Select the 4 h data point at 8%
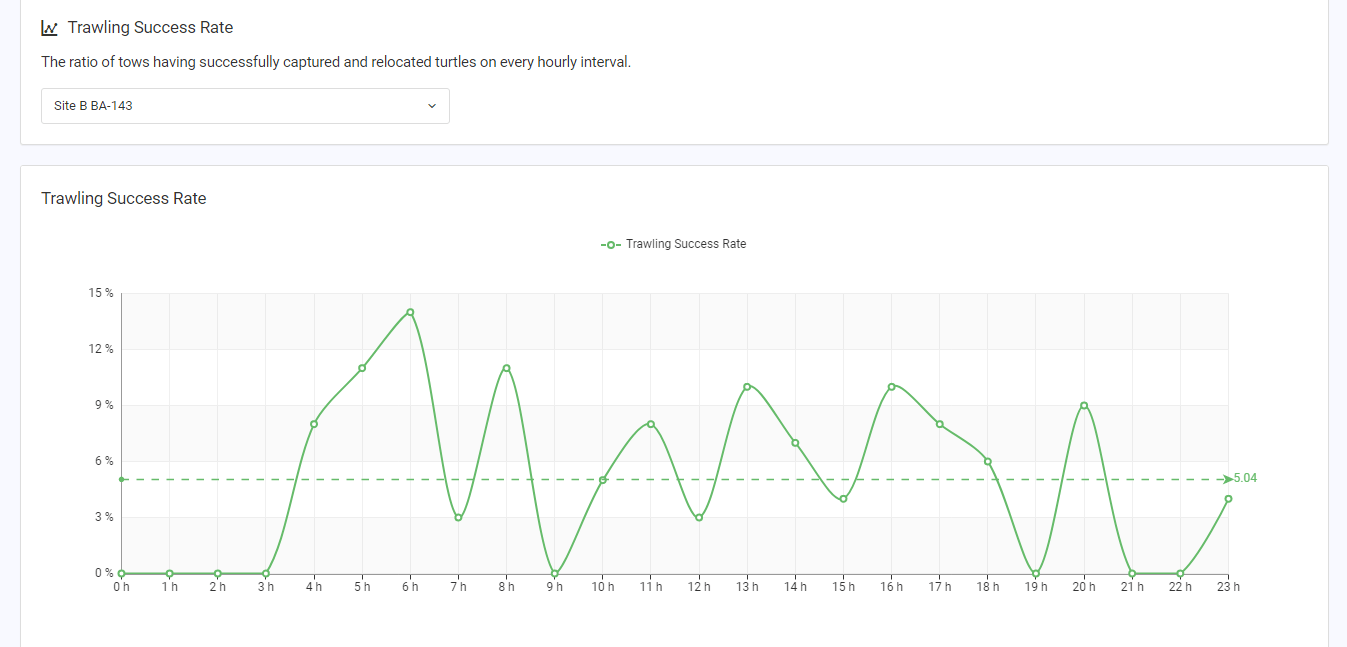Image resolution: width=1347 pixels, height=647 pixels. (x=314, y=424)
